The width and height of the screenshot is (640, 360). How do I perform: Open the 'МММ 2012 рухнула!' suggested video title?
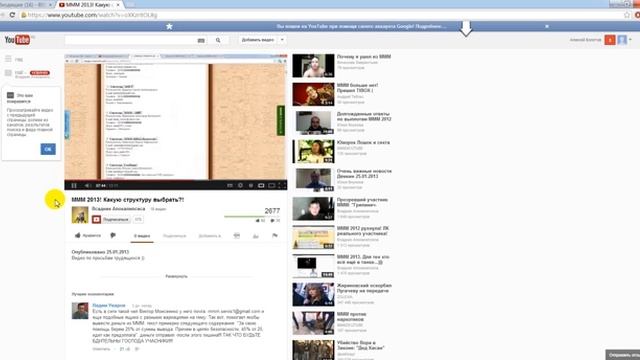362,231
